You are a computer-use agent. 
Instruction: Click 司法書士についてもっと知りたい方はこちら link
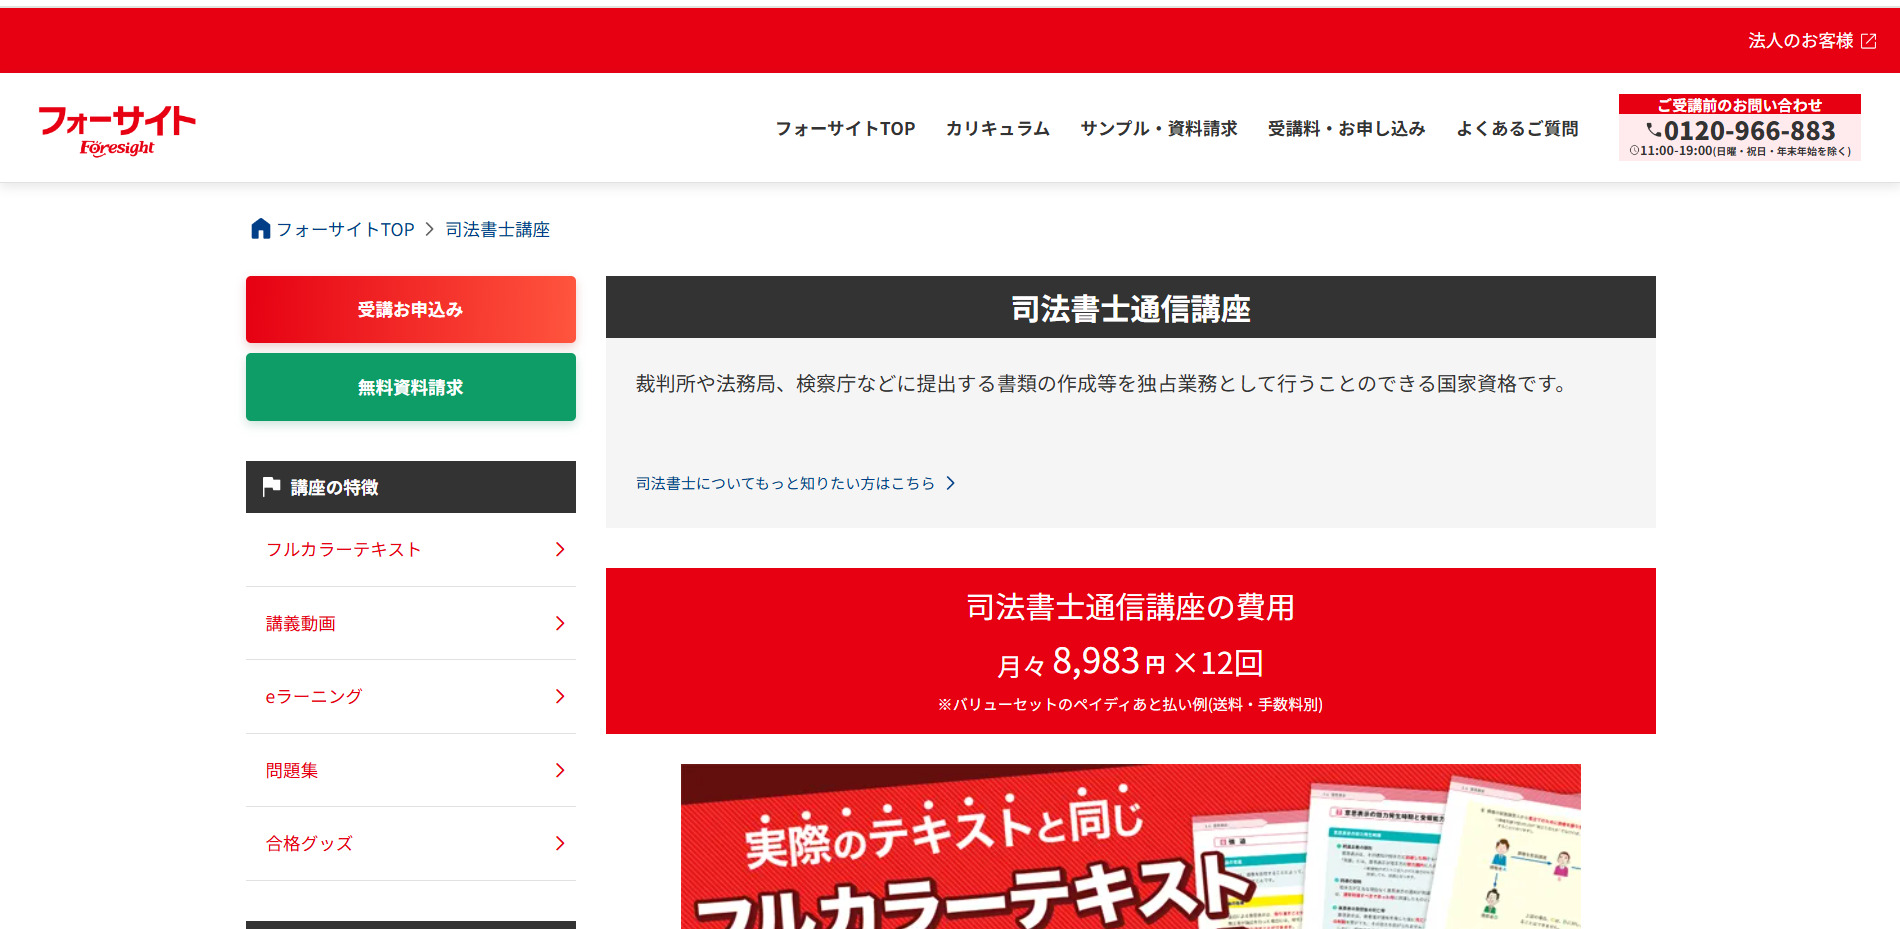pos(785,483)
